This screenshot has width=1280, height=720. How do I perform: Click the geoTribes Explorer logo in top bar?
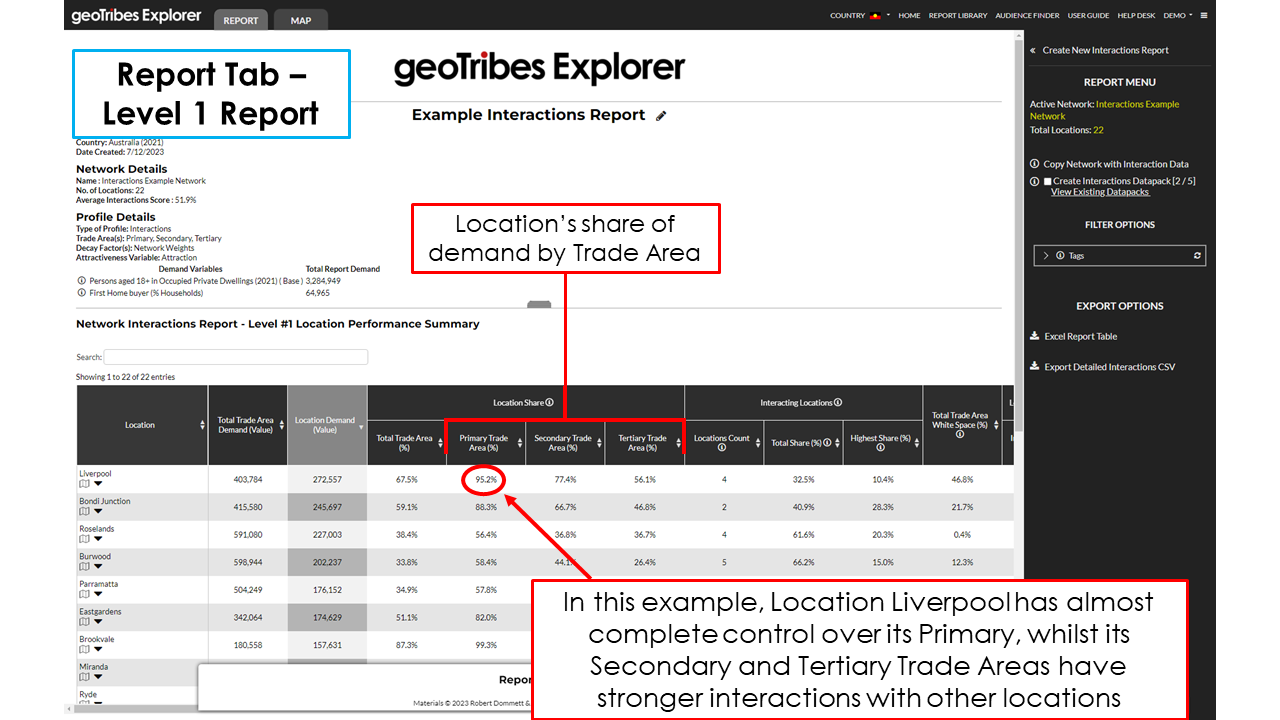[136, 16]
